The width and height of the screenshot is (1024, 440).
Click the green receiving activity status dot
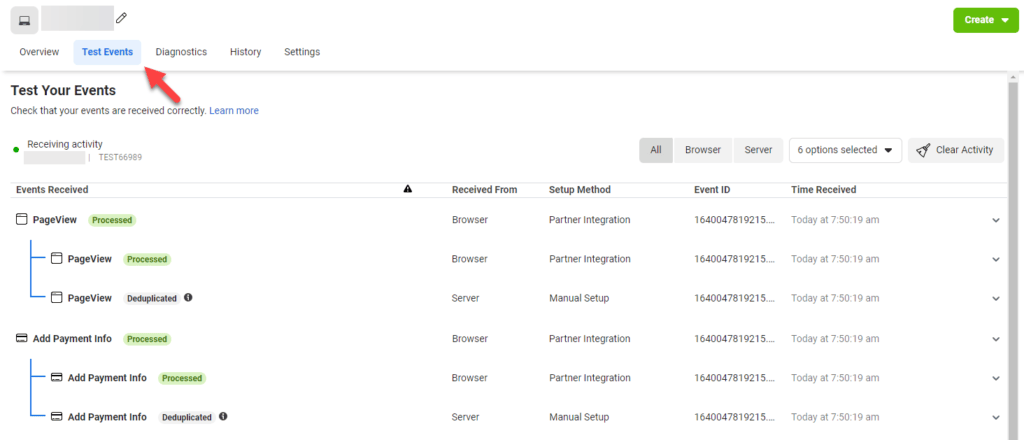16,150
